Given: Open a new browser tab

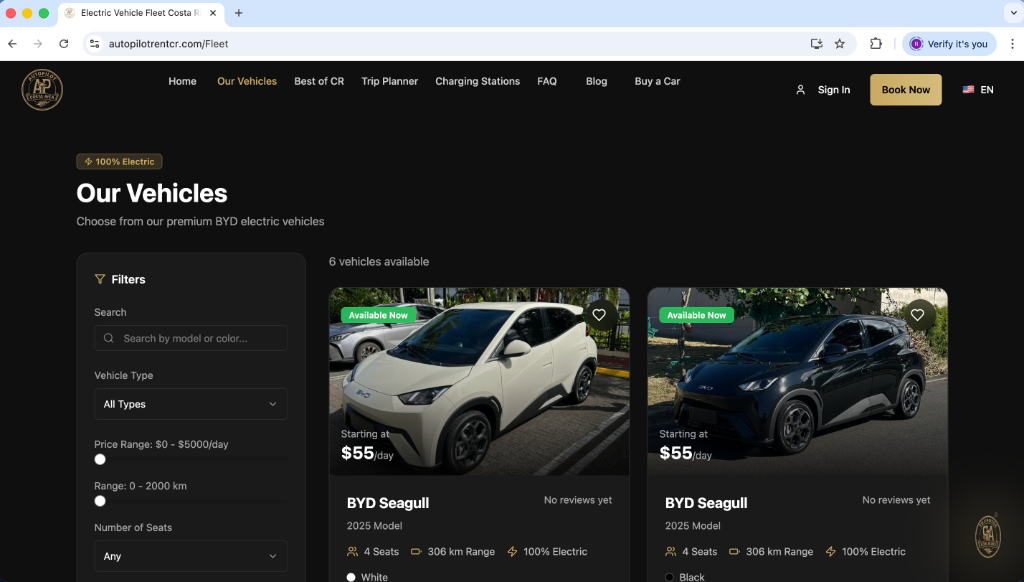Looking at the screenshot, I should pyautogui.click(x=238, y=13).
